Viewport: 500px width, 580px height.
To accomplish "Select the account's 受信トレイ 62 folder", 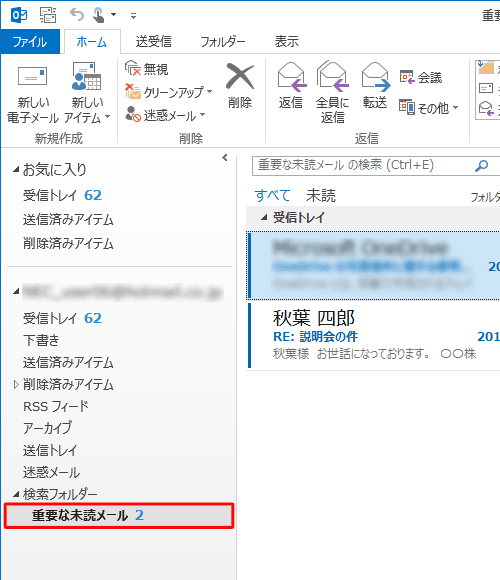I will 62,318.
